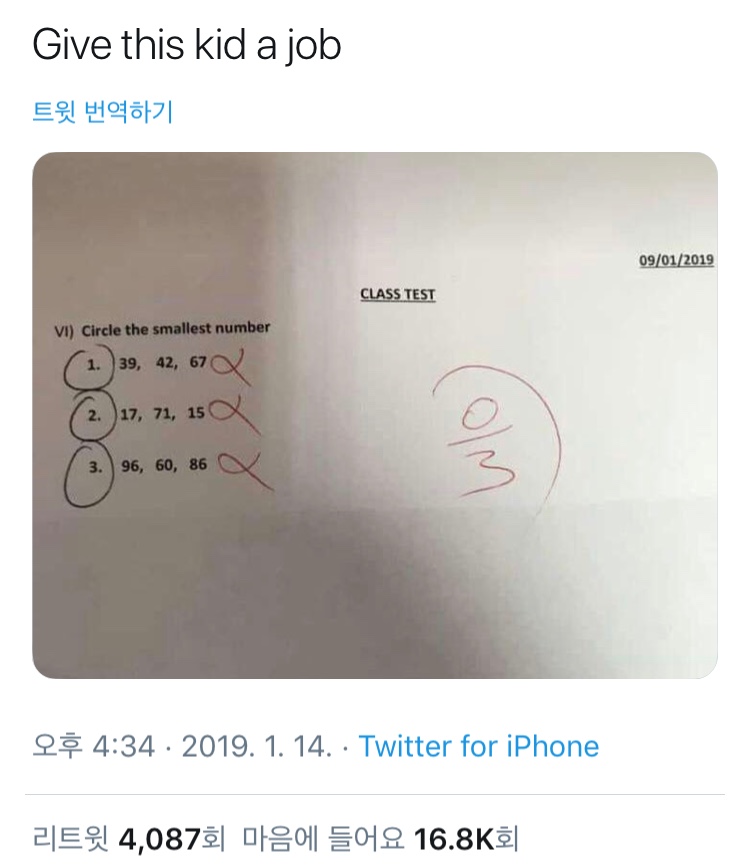Click the circled question number 2
Image resolution: width=750 pixels, height=865 pixels.
92,415
